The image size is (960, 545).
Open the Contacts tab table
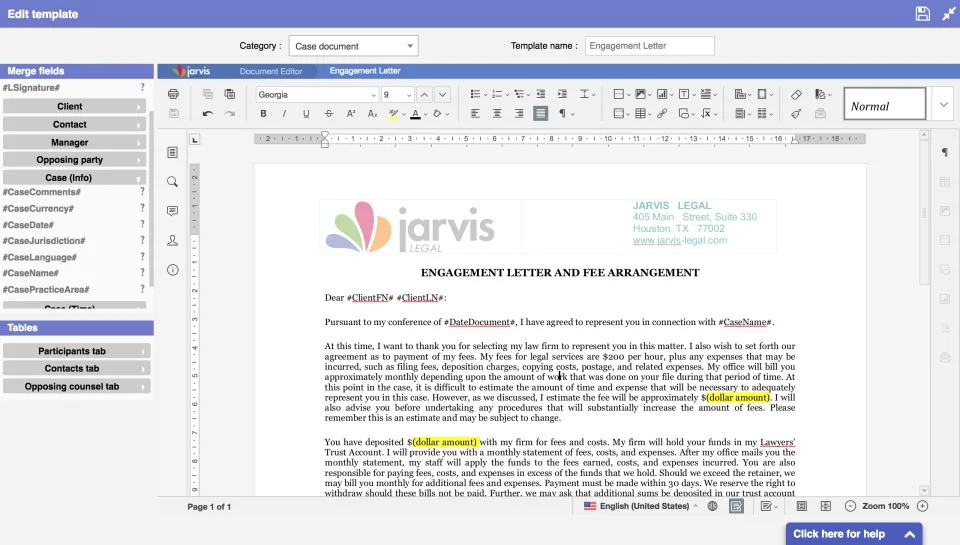[77, 369]
